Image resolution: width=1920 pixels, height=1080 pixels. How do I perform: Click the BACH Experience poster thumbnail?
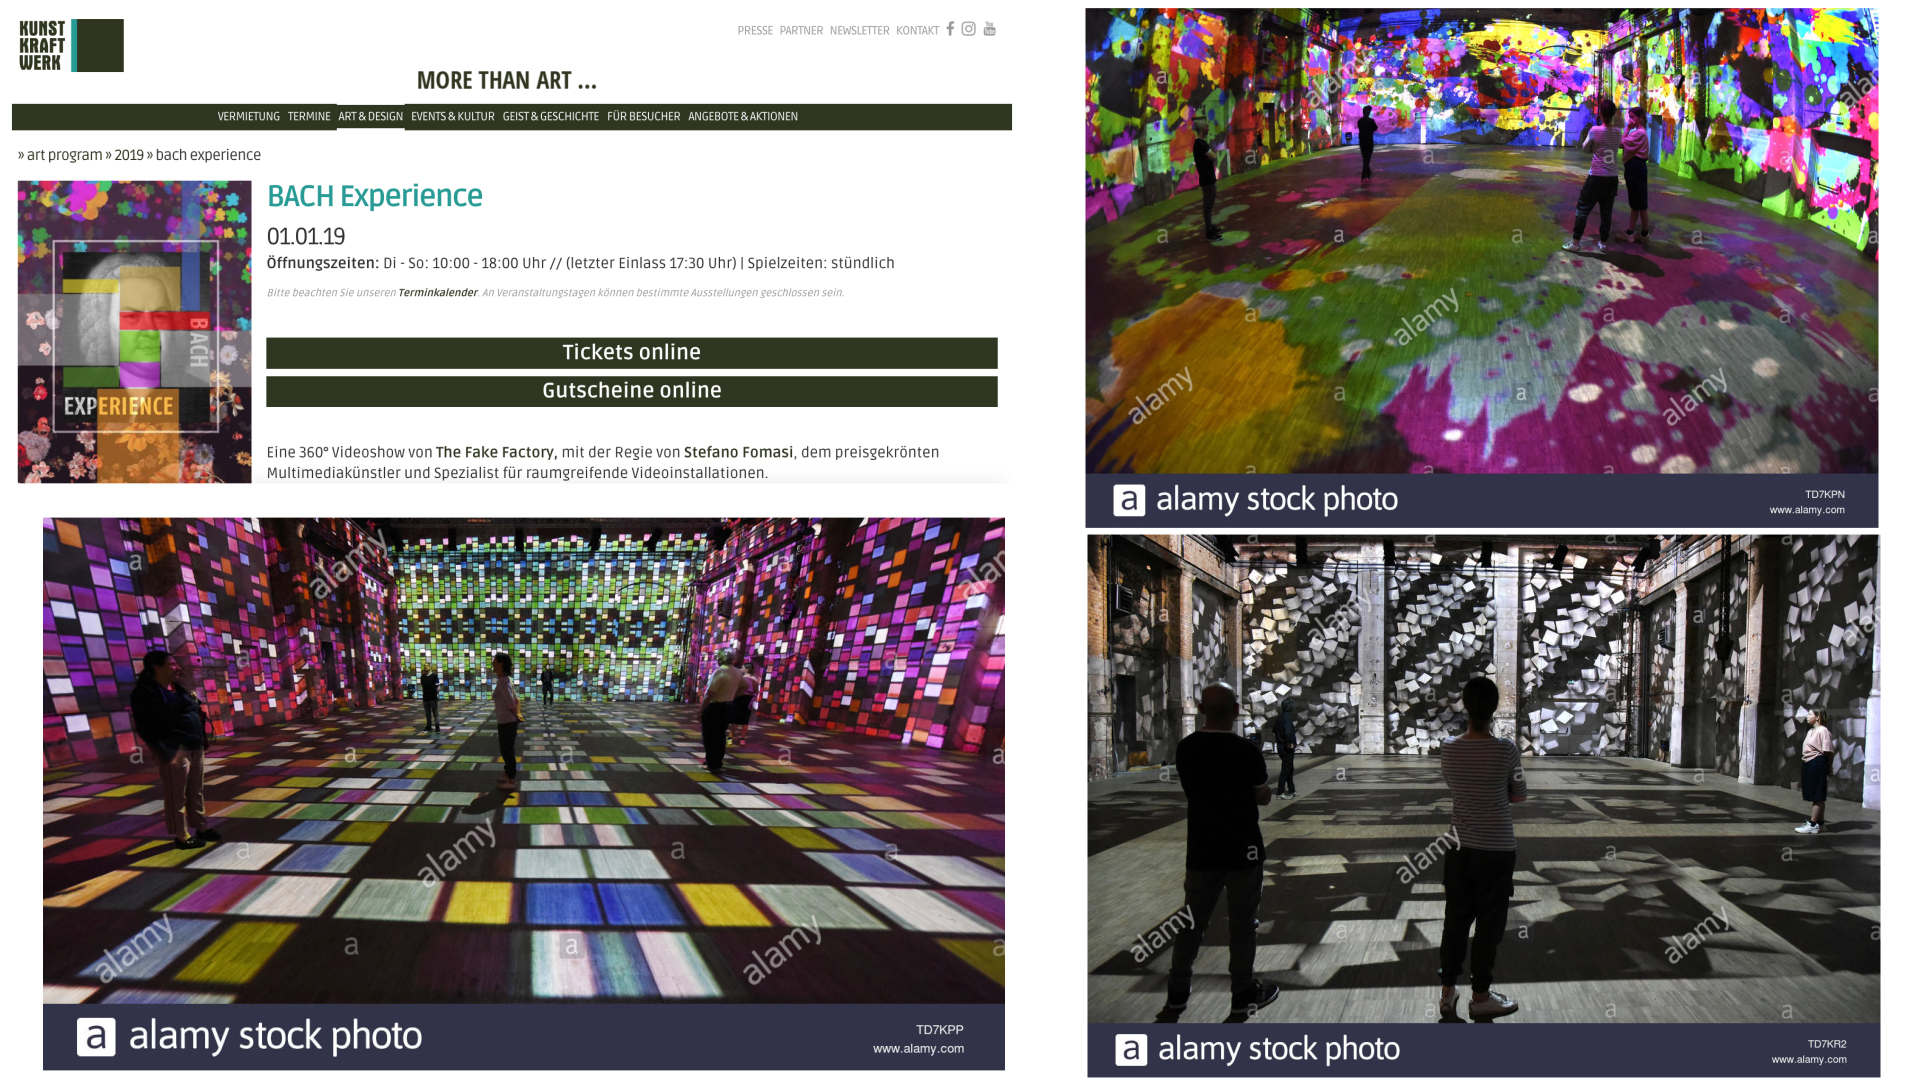pyautogui.click(x=134, y=332)
